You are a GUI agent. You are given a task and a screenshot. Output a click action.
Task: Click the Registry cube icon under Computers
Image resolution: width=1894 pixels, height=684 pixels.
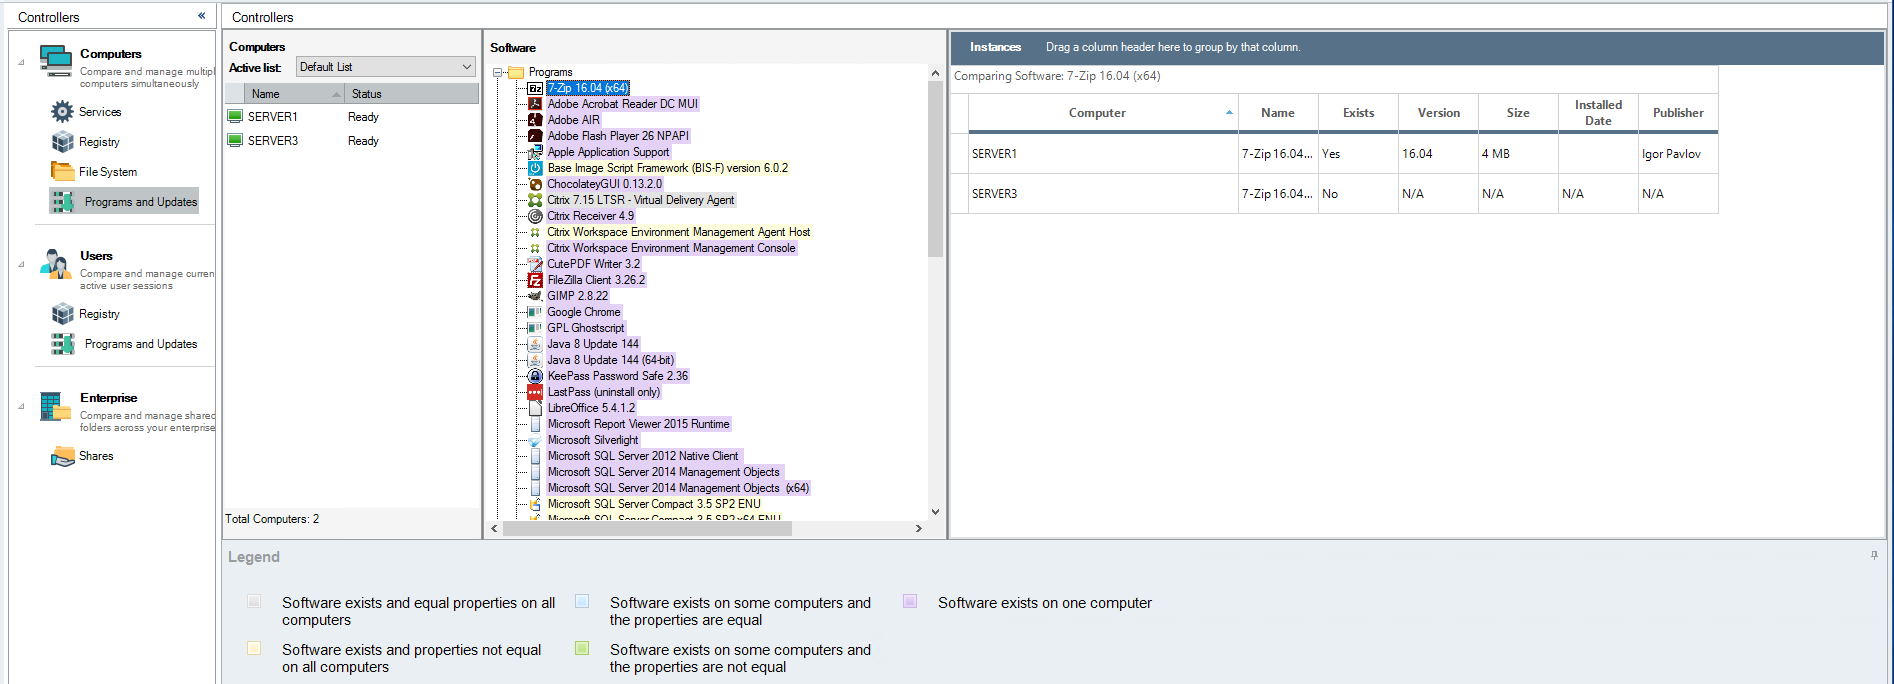(62, 142)
